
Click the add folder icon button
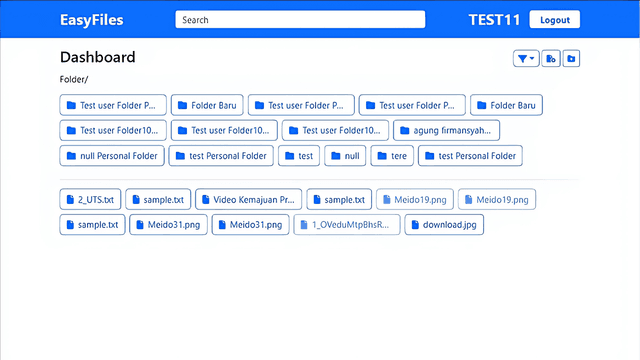(571, 59)
